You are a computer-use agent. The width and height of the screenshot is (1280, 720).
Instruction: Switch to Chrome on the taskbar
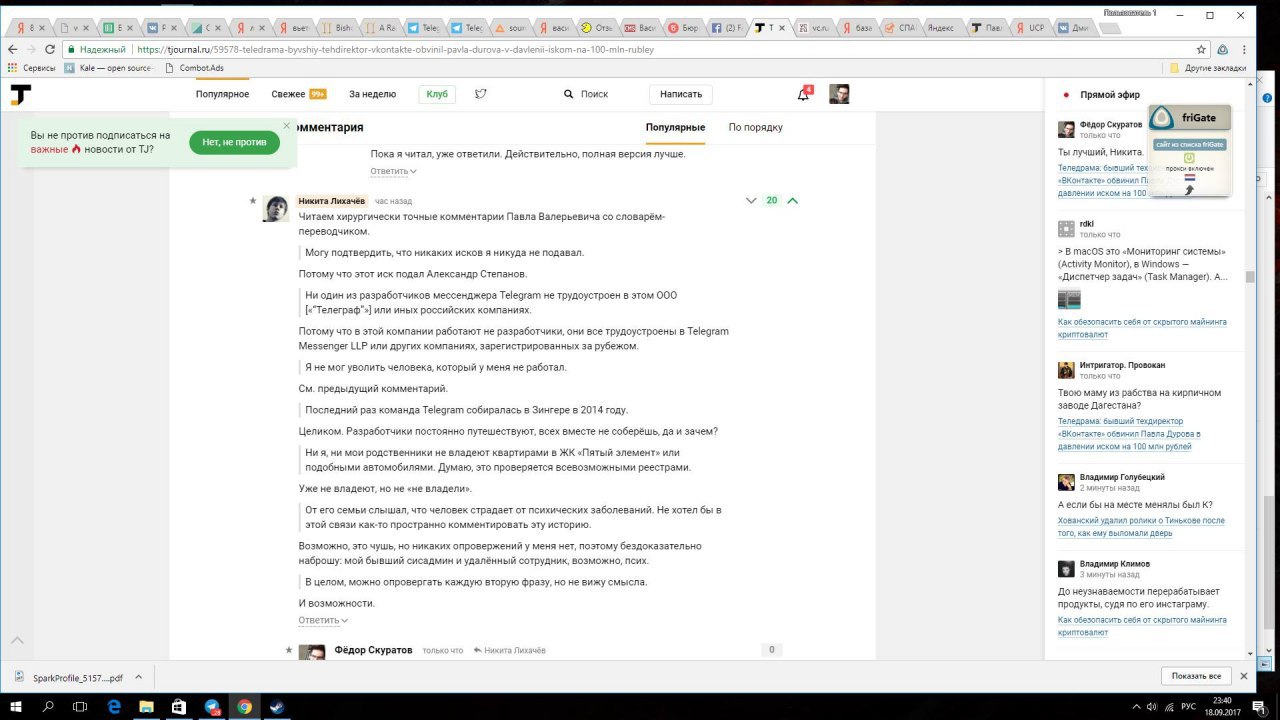tap(244, 706)
